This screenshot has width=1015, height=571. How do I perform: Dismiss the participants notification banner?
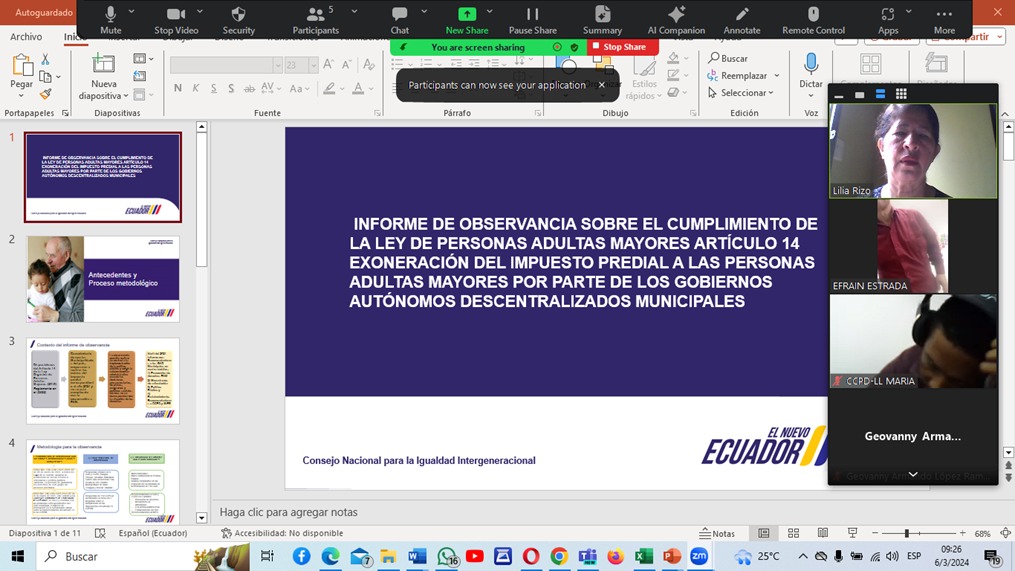(x=601, y=85)
